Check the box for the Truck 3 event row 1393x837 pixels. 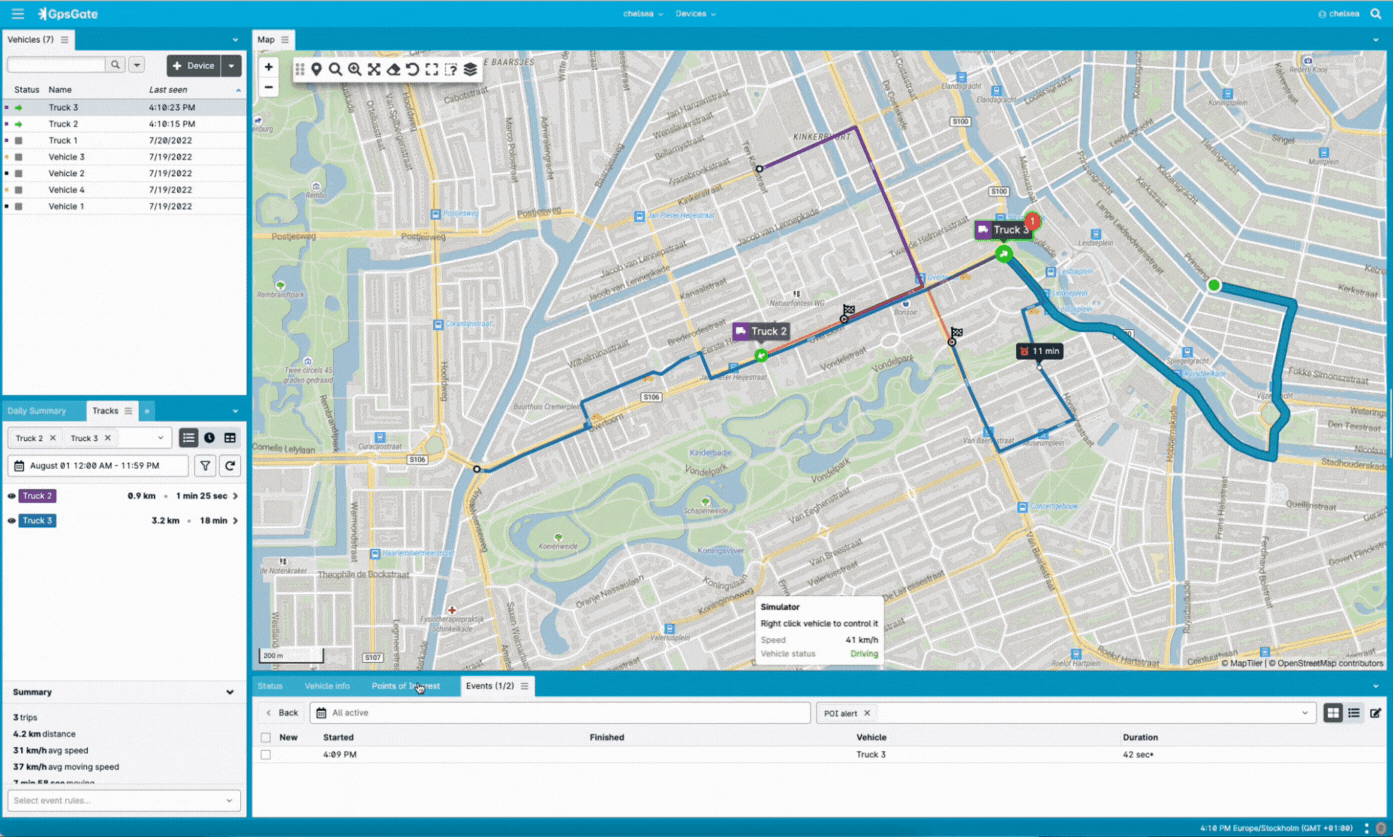(266, 755)
